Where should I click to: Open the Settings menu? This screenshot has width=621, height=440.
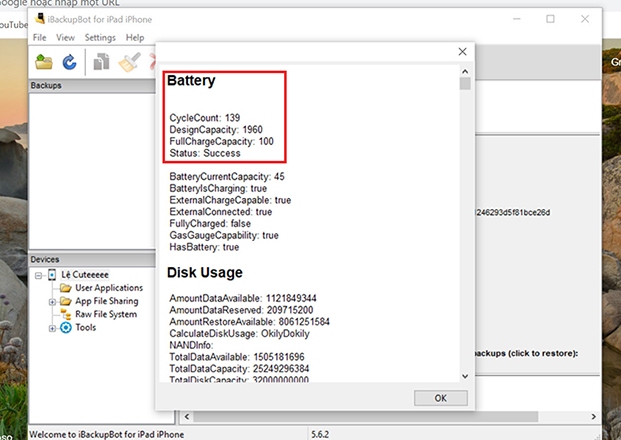[99, 37]
